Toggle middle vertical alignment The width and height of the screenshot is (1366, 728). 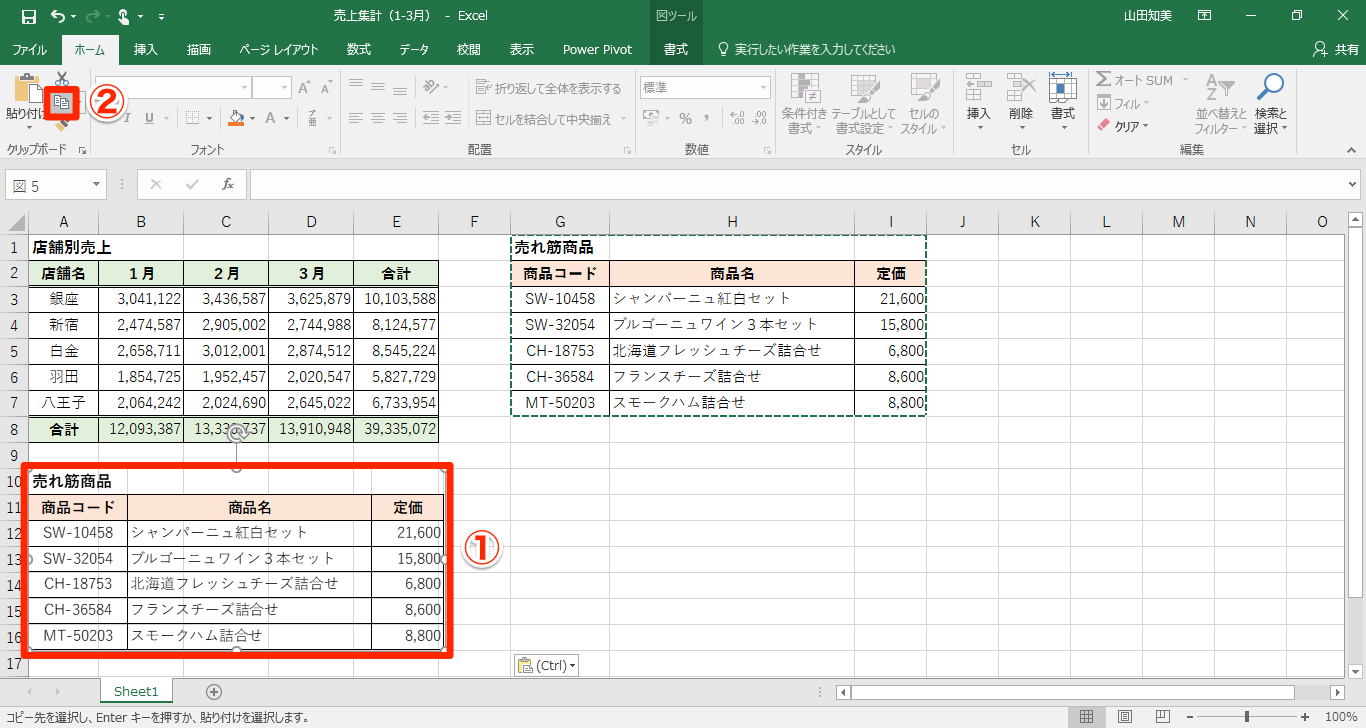click(376, 88)
